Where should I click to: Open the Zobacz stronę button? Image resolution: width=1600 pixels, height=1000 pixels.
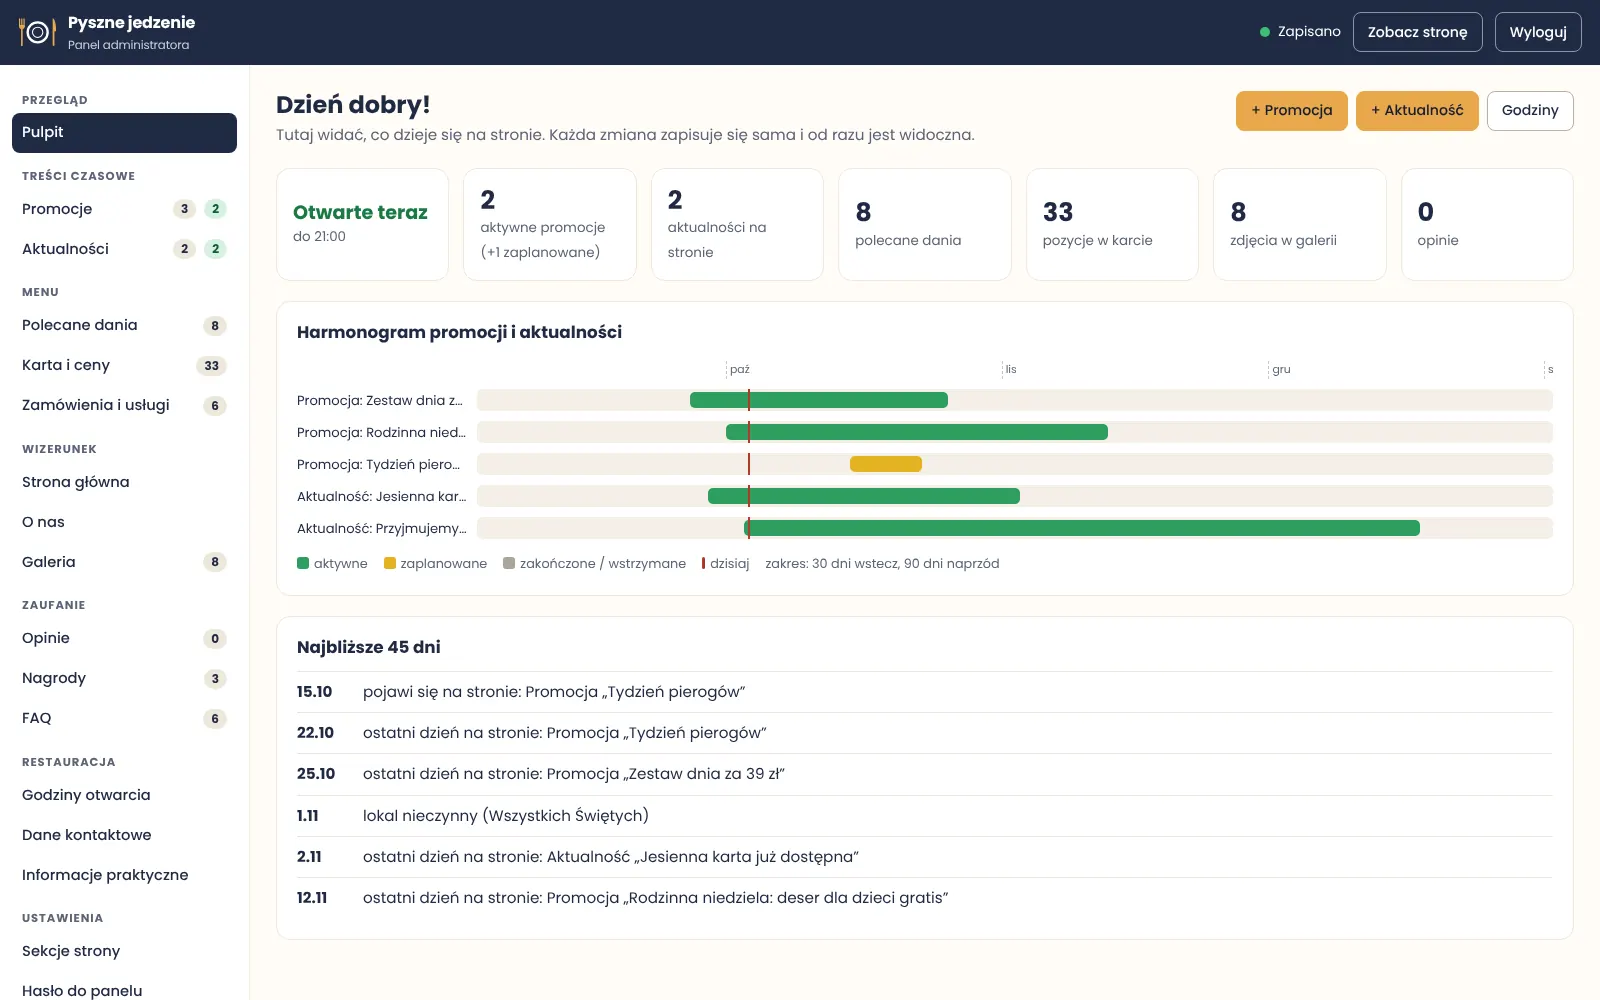[1417, 32]
